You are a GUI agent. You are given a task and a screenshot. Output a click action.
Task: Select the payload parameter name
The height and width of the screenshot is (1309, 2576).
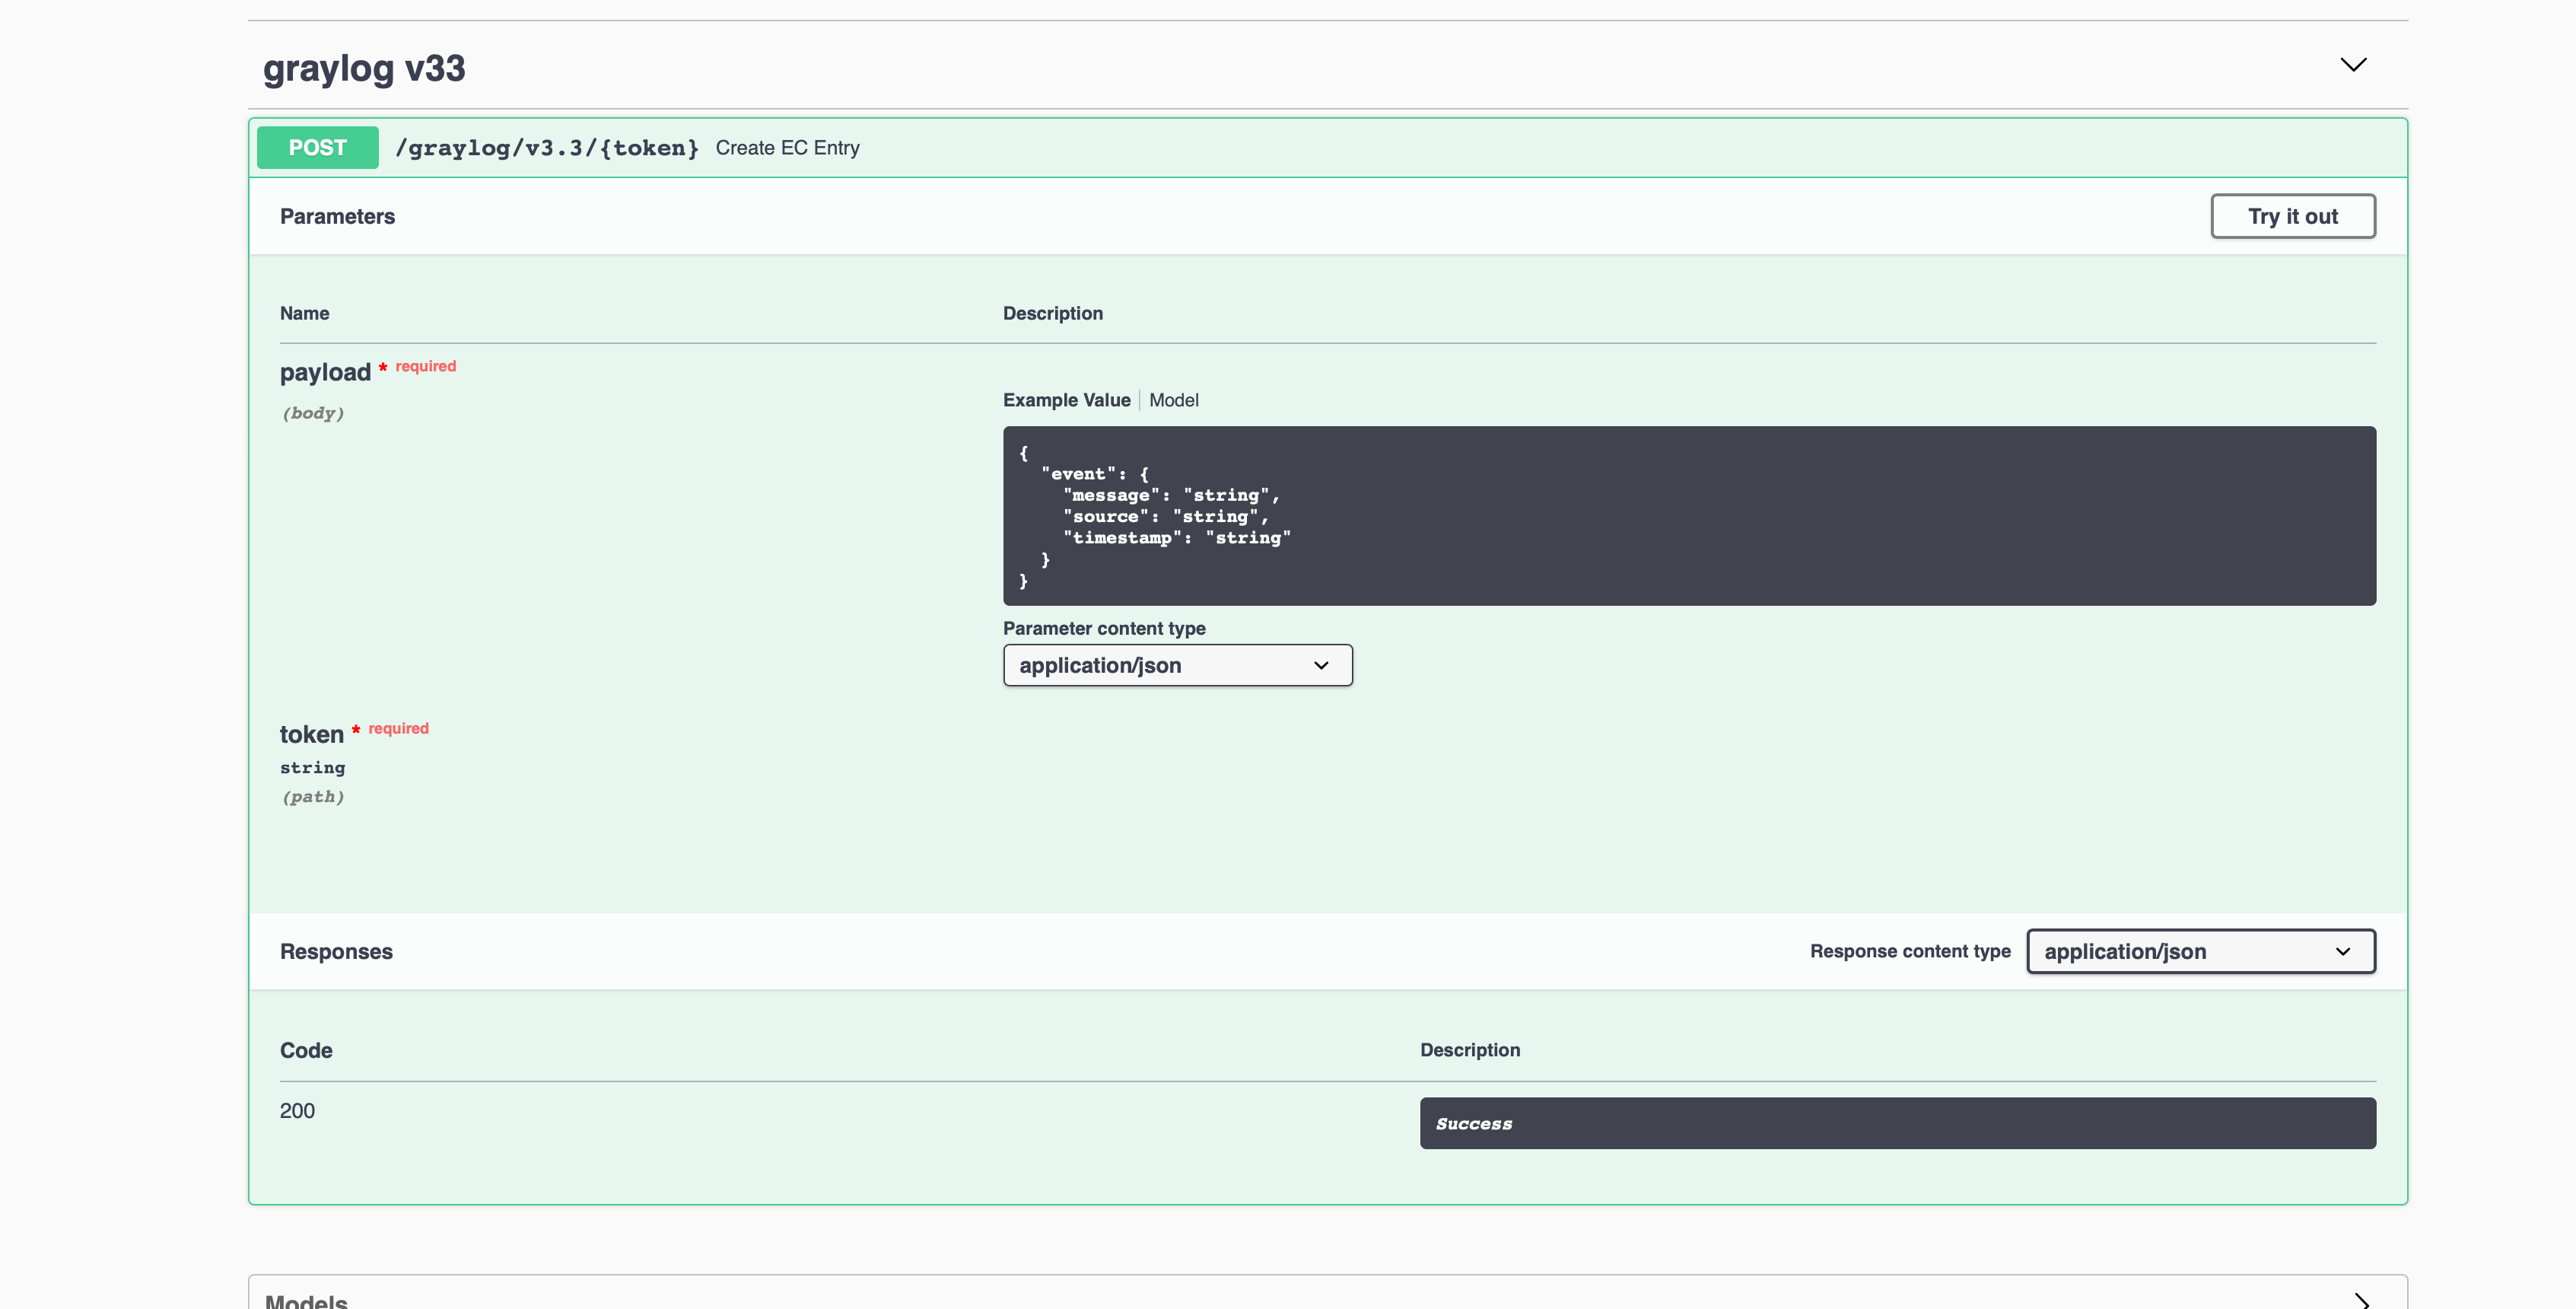[325, 372]
